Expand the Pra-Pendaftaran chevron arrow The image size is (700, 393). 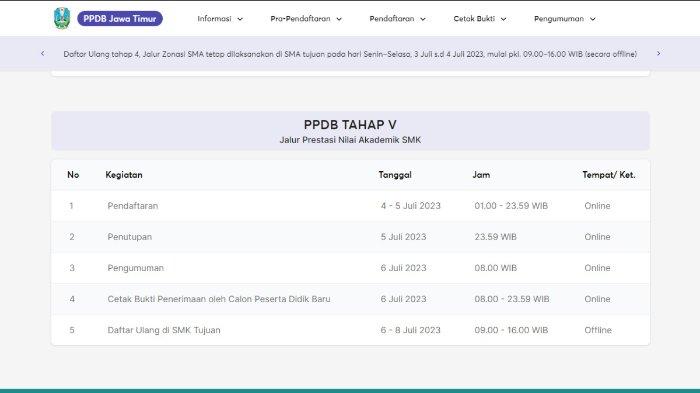(339, 19)
